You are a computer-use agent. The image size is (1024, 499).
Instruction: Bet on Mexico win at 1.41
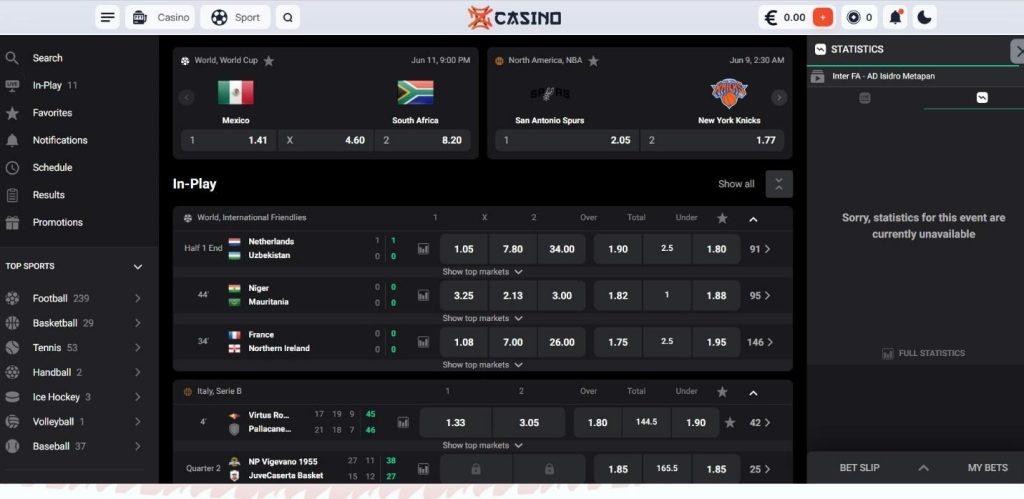pos(229,140)
